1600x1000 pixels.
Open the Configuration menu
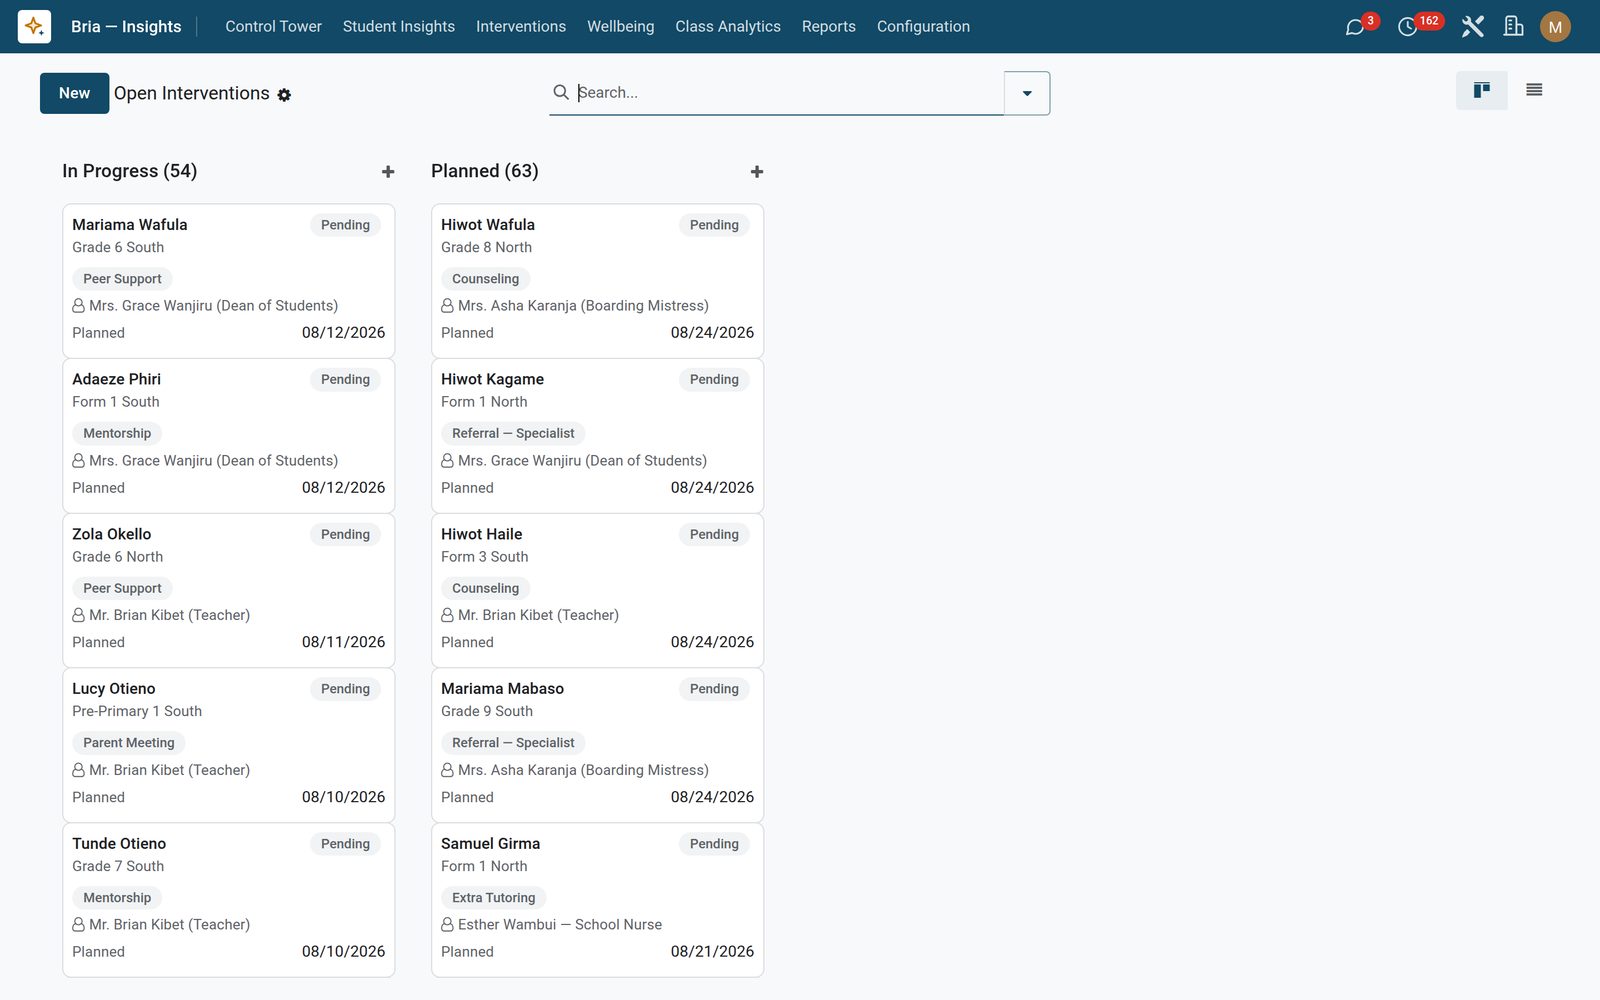click(923, 27)
